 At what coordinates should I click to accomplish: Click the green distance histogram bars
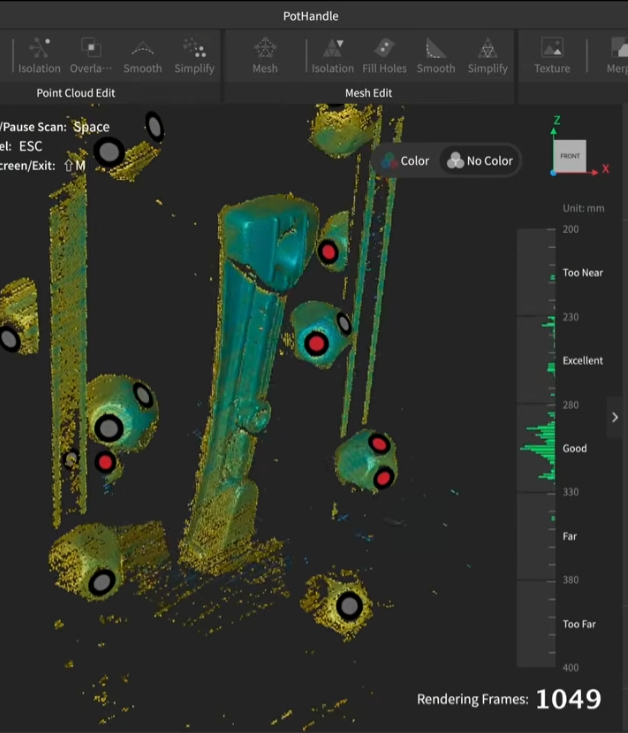(540, 397)
